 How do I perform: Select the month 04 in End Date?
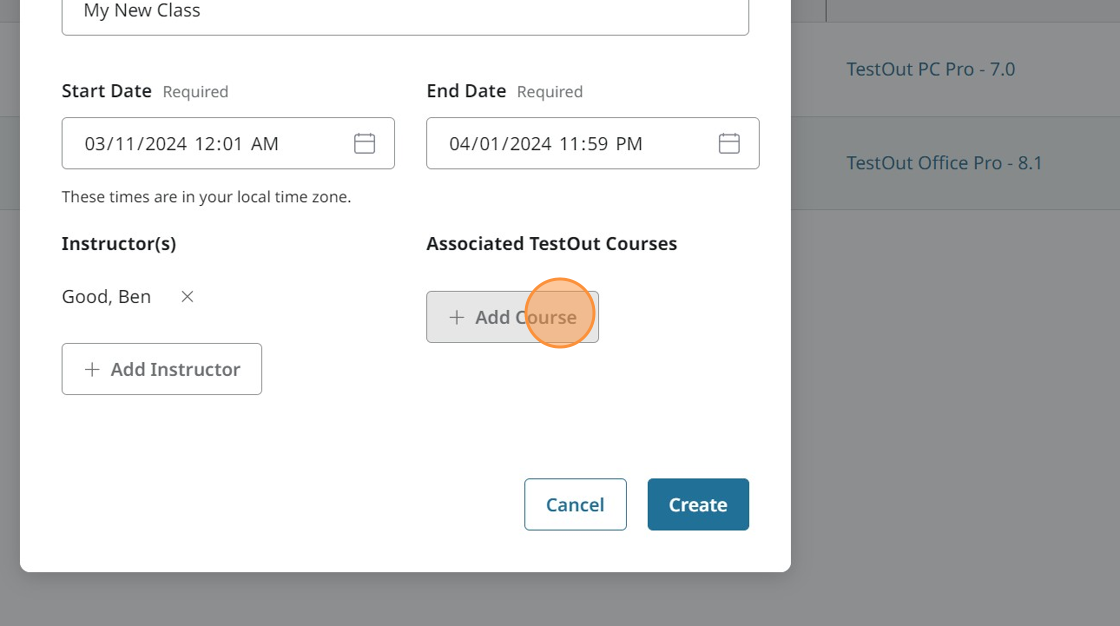[460, 144]
